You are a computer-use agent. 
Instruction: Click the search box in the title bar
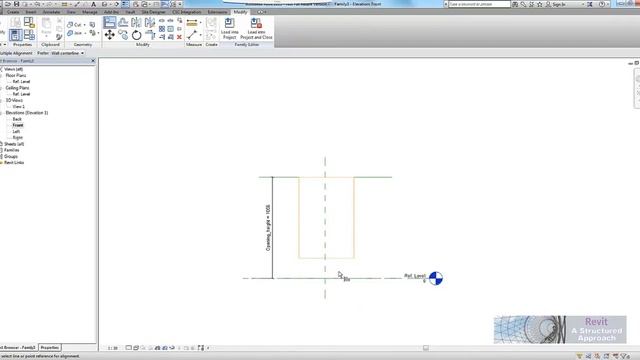[480, 4]
